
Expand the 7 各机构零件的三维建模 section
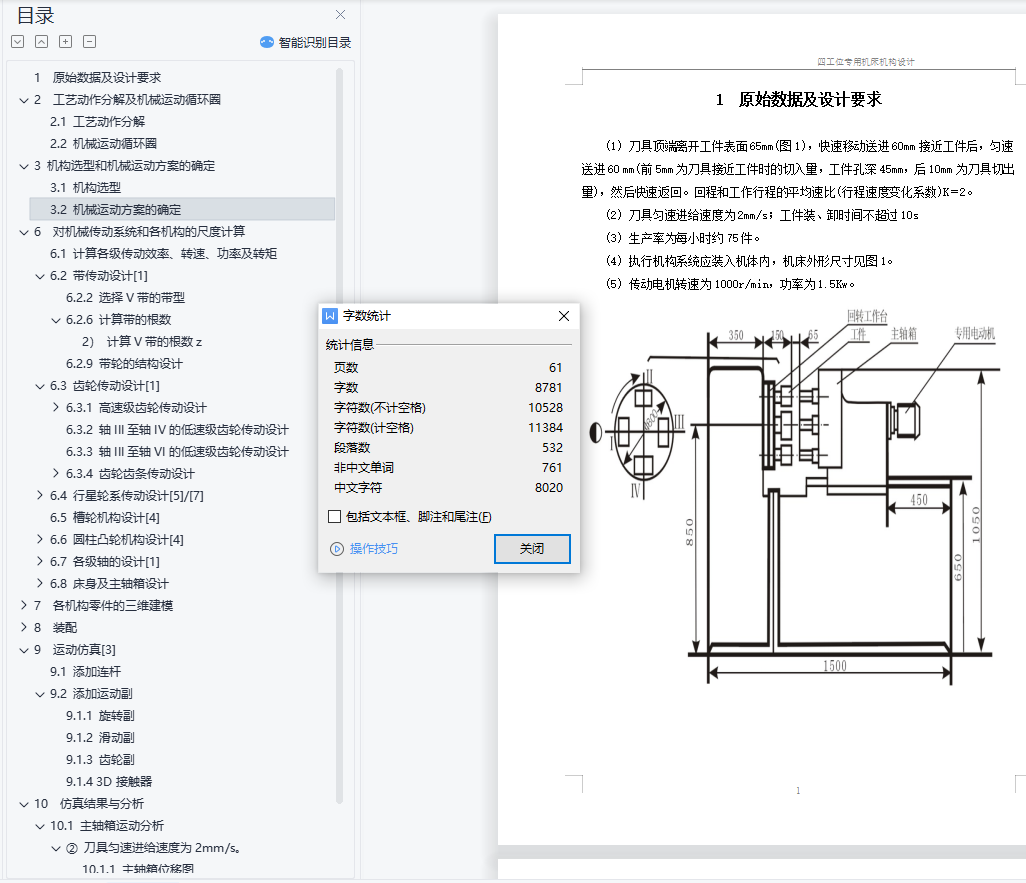click(x=24, y=606)
